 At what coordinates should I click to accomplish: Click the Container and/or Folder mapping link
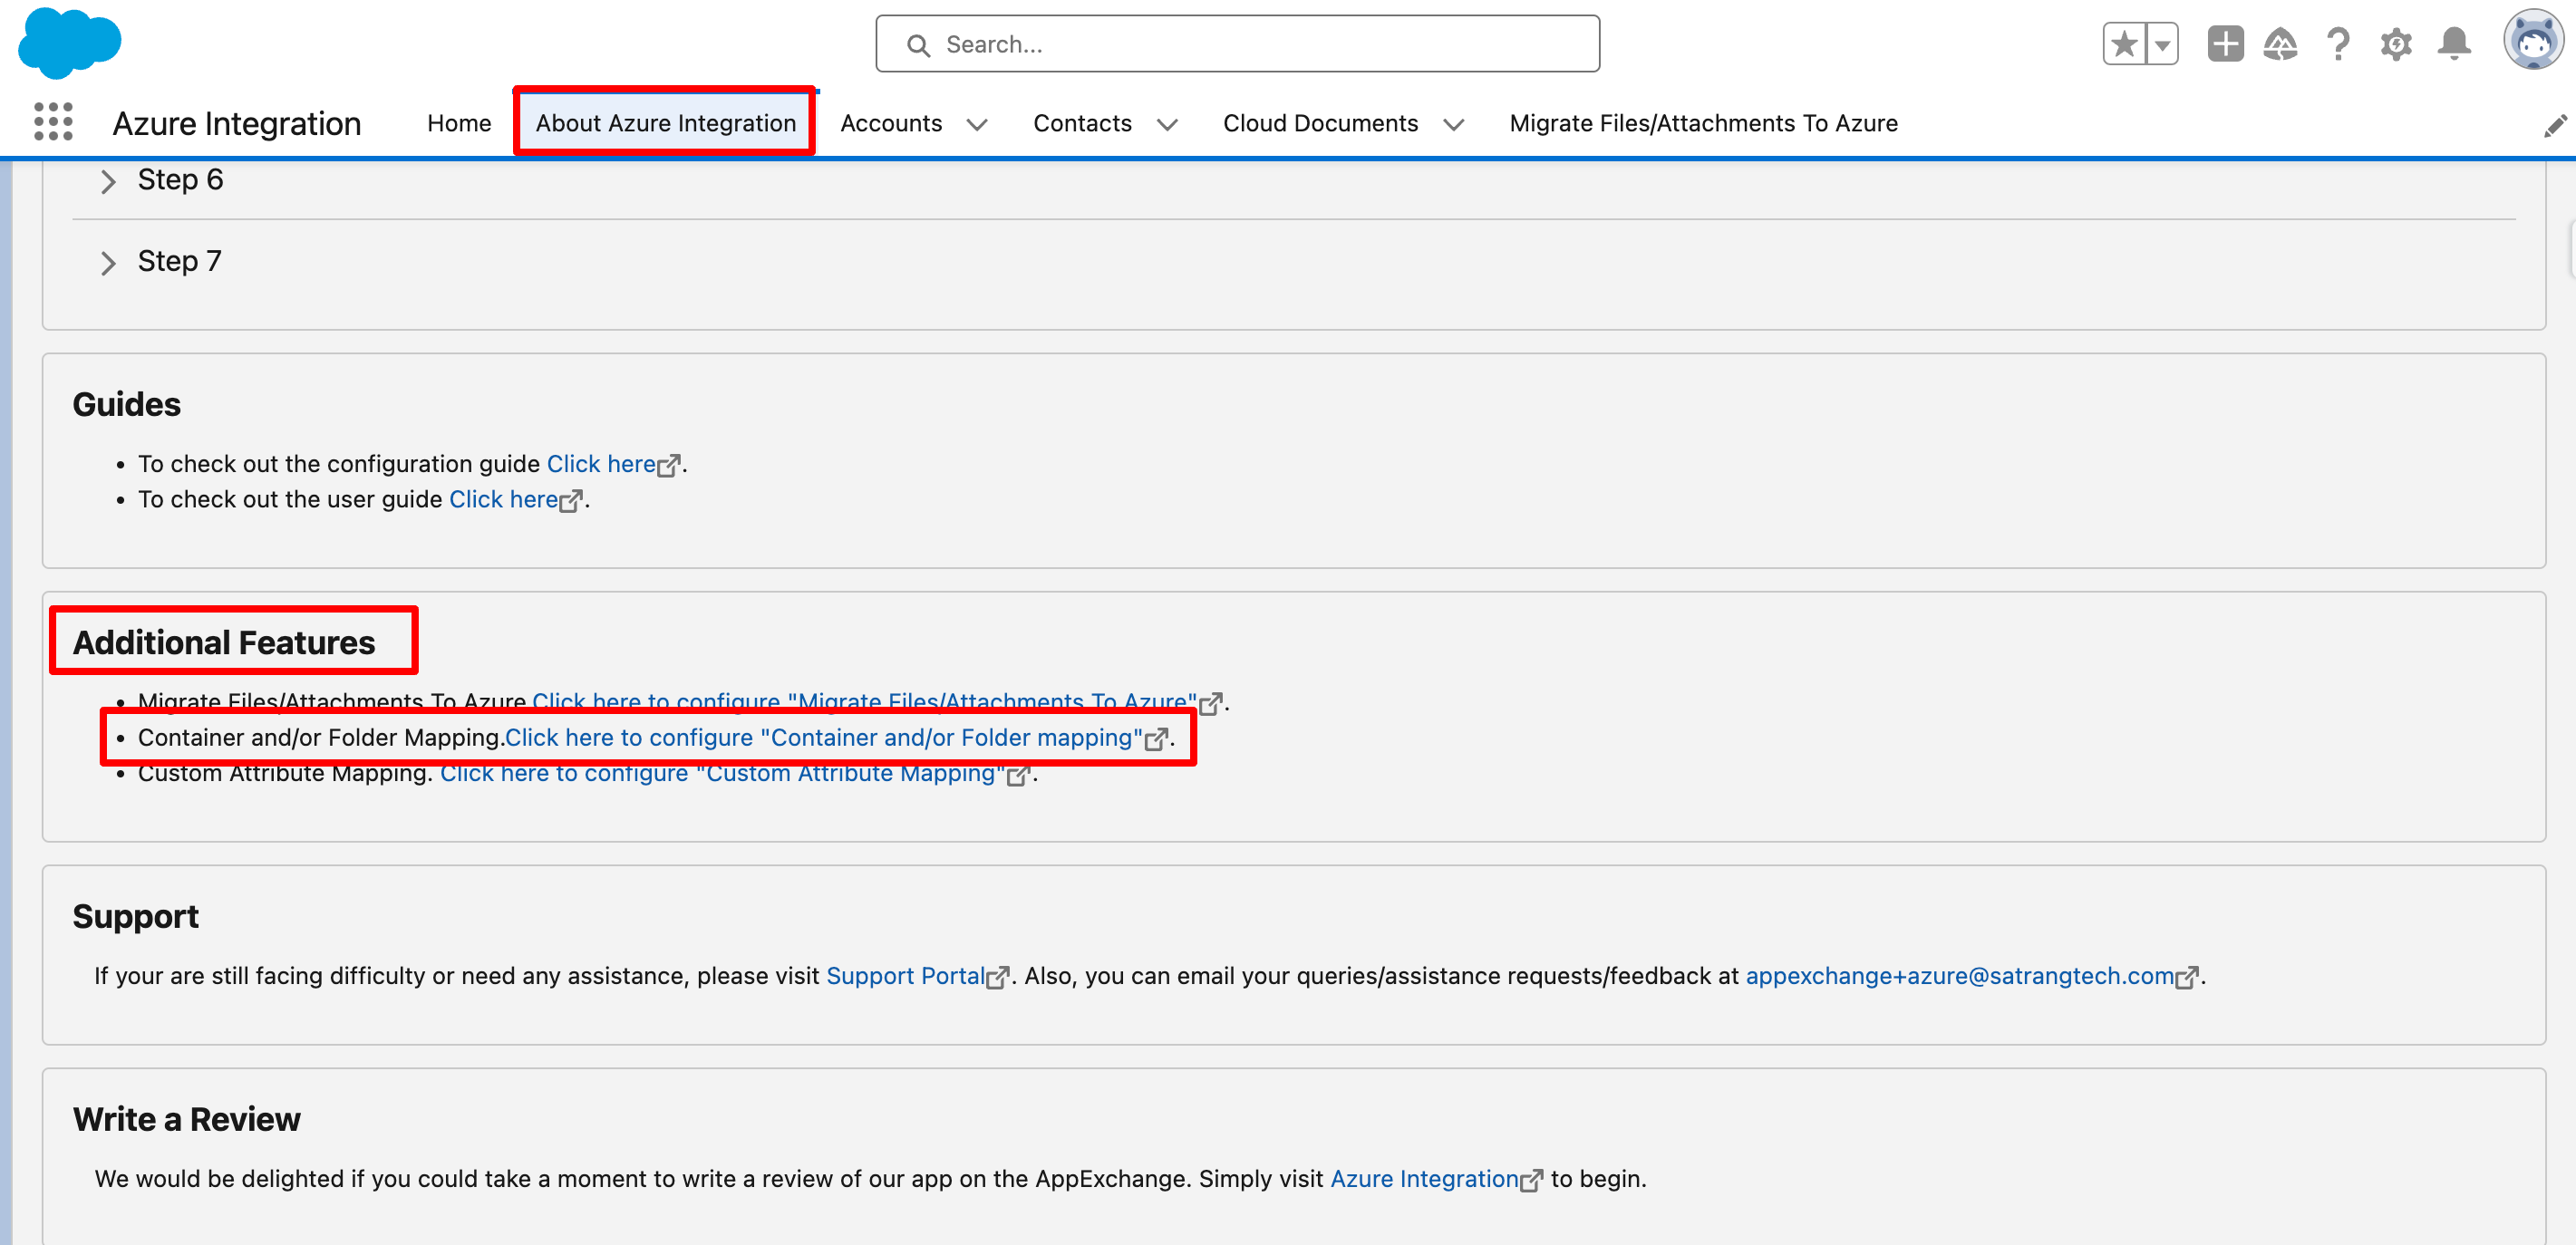(x=824, y=738)
